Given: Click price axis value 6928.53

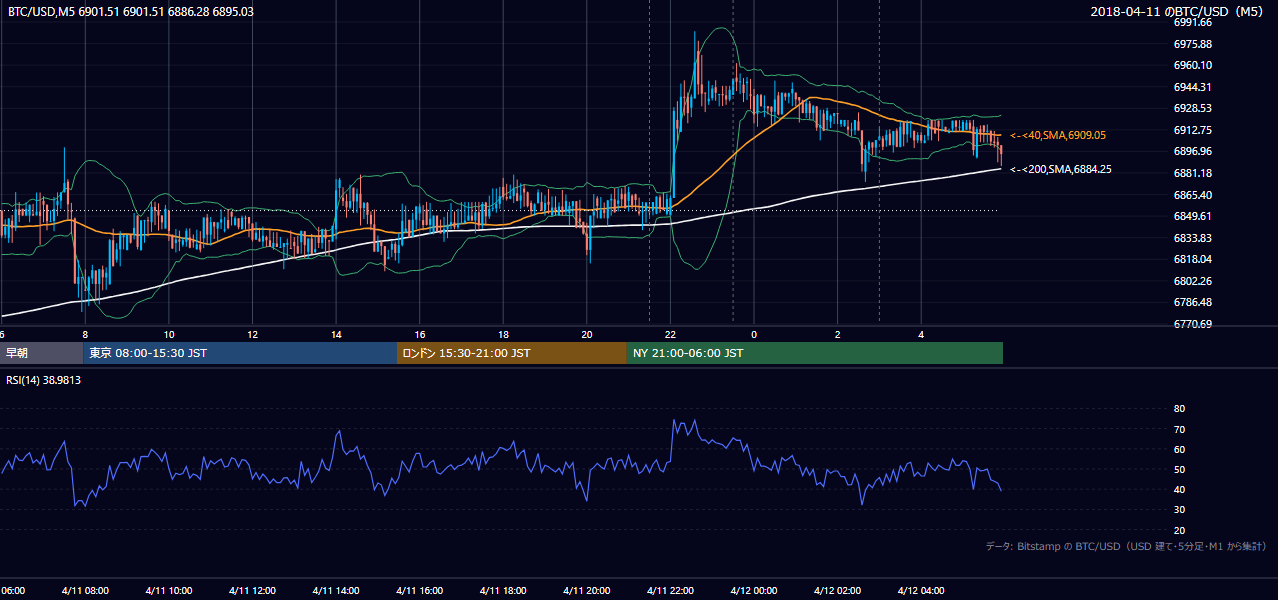Looking at the screenshot, I should [1192, 108].
